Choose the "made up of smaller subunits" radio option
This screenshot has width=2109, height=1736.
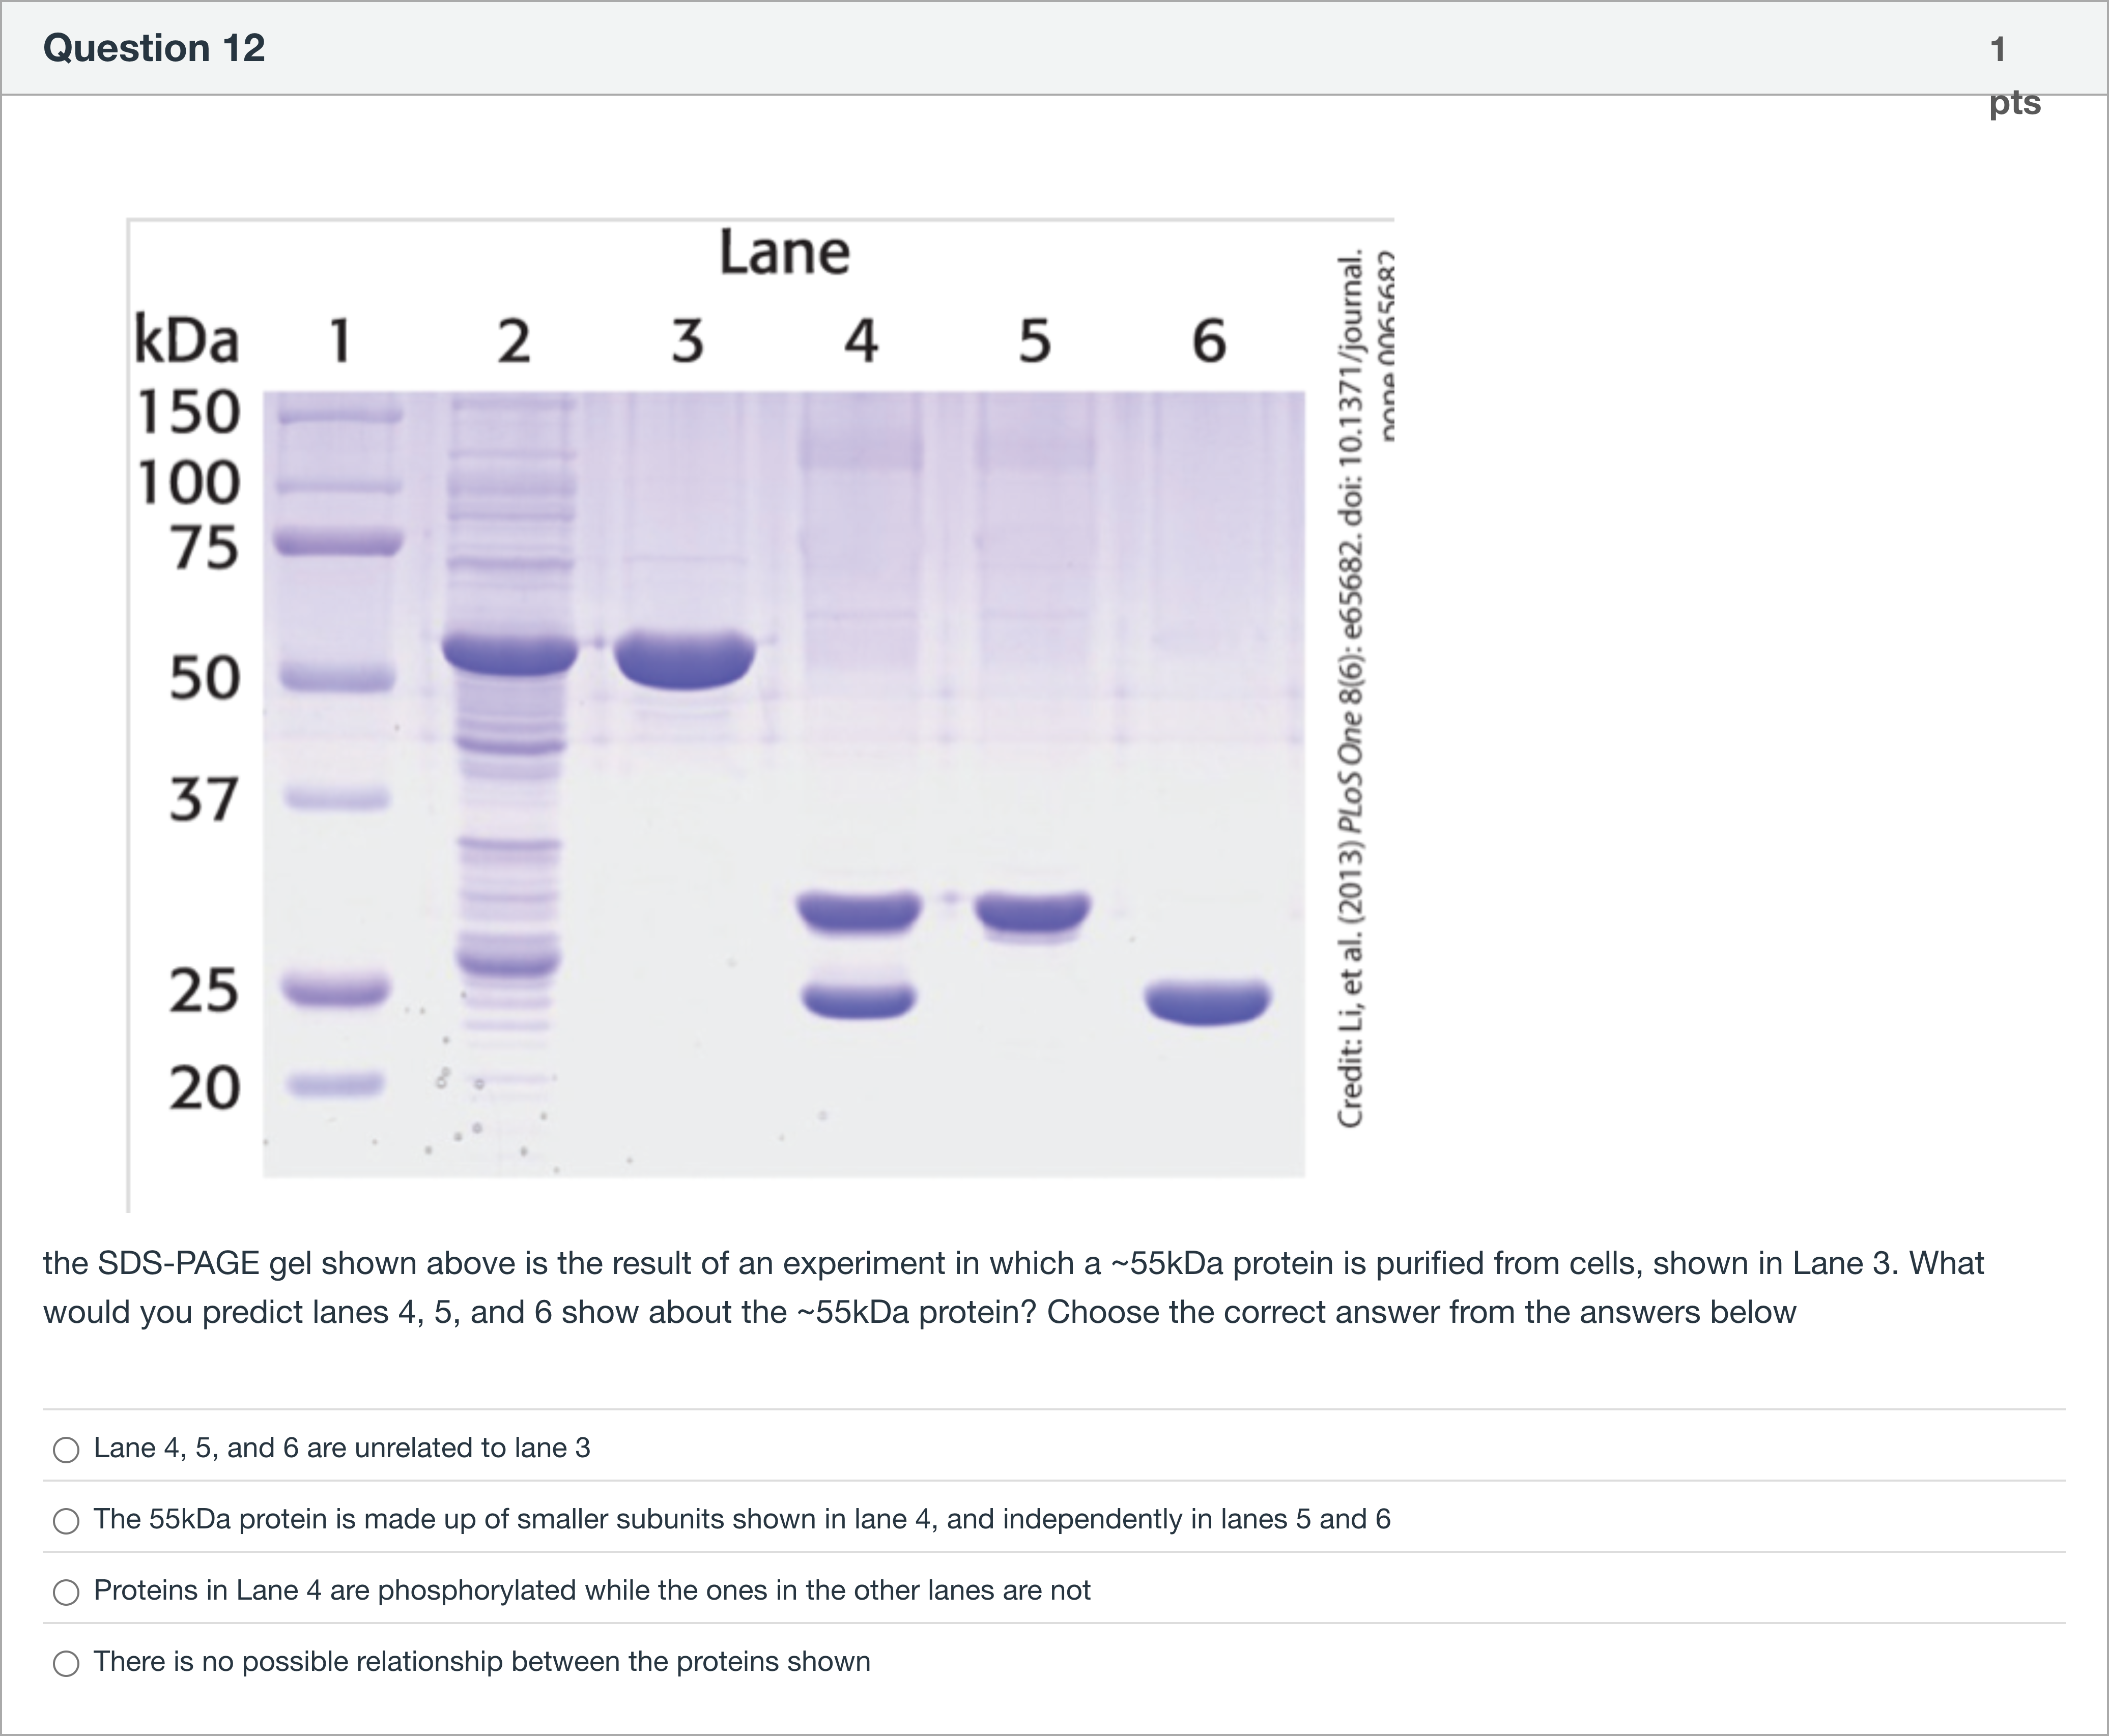(x=66, y=1520)
